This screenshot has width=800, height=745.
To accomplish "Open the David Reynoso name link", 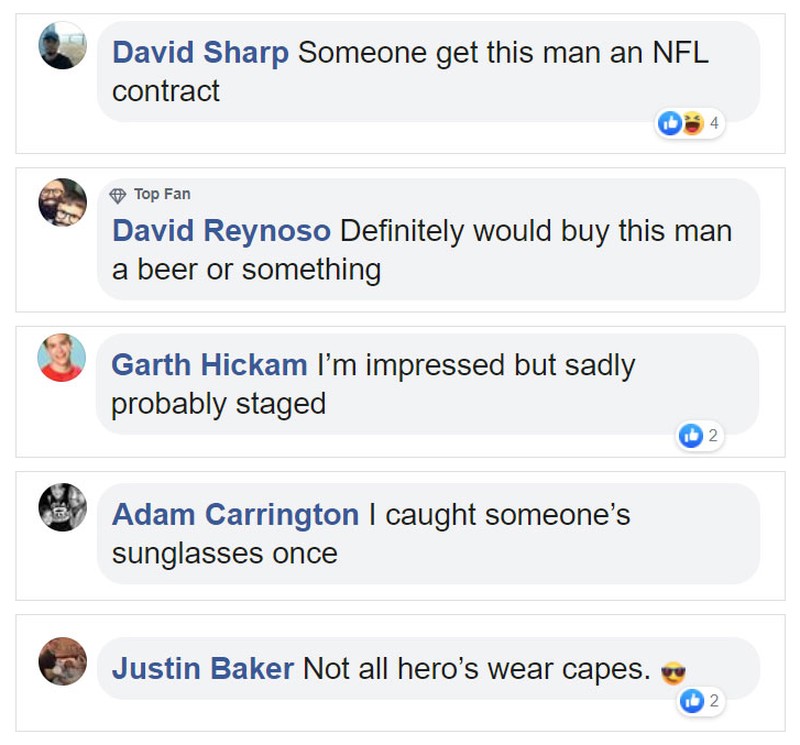I will 221,231.
